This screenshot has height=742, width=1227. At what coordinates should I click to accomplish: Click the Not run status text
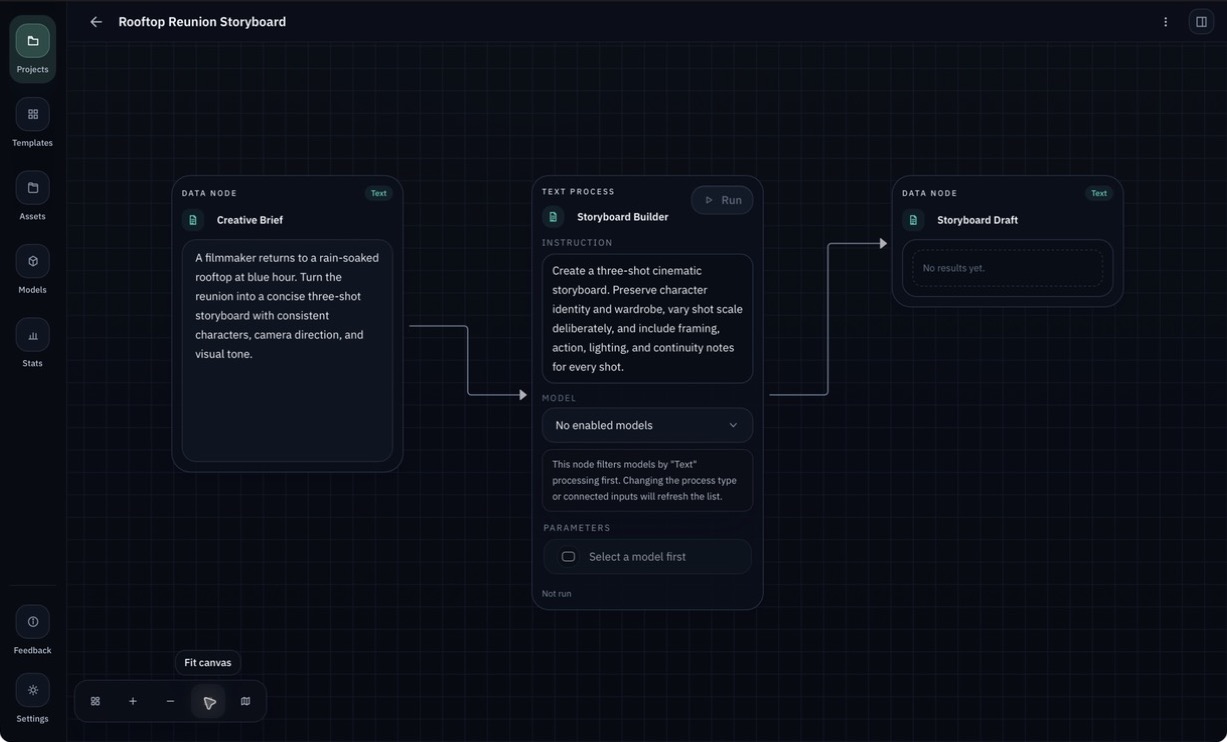(x=557, y=594)
